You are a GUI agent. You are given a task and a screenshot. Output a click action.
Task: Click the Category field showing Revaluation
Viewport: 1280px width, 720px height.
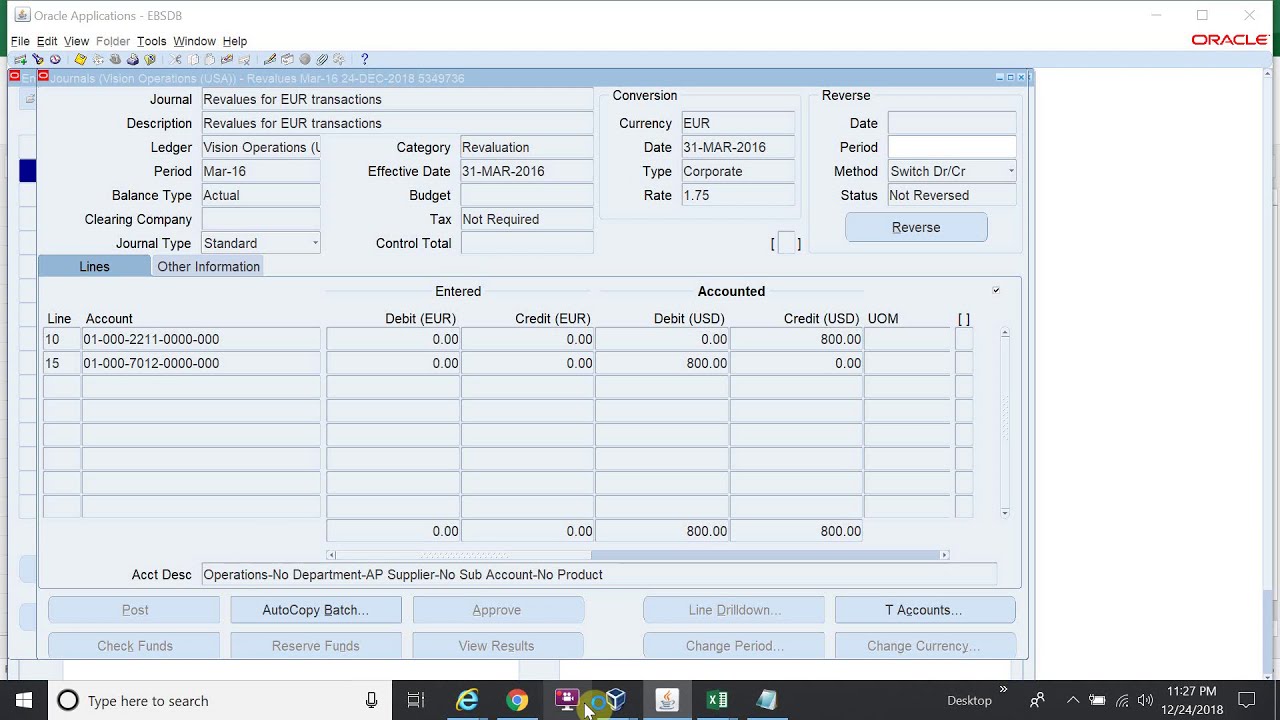(x=527, y=147)
